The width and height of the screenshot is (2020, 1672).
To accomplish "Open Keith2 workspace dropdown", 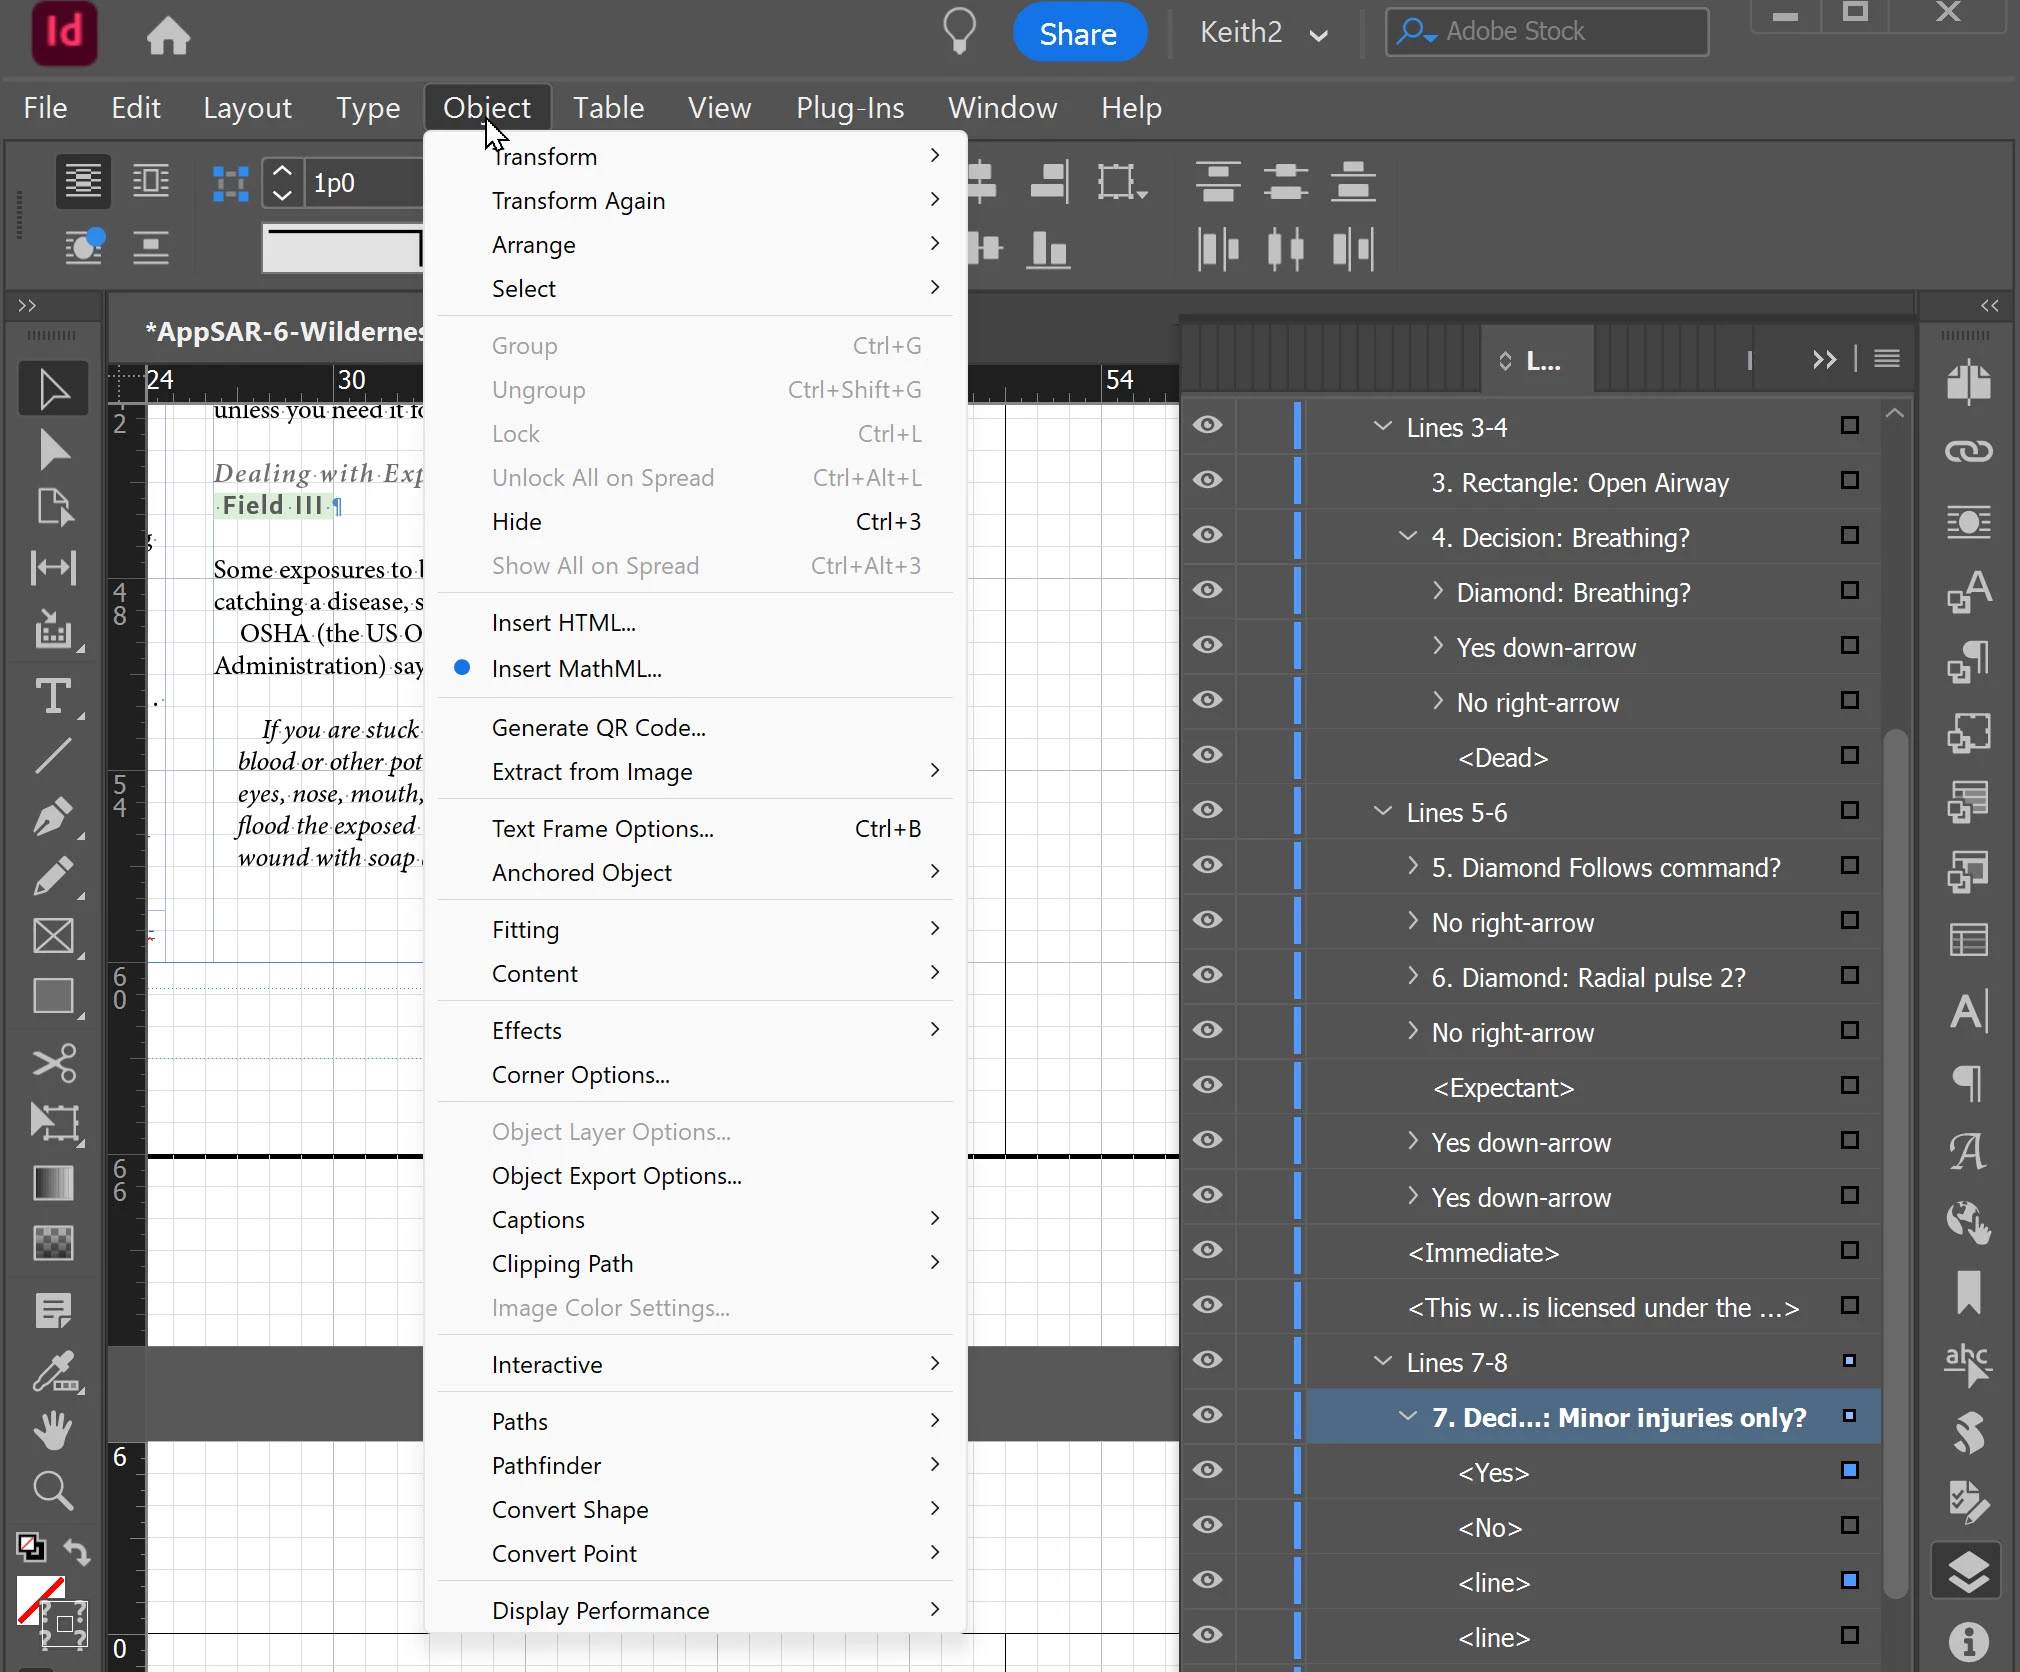I will [x=1263, y=33].
